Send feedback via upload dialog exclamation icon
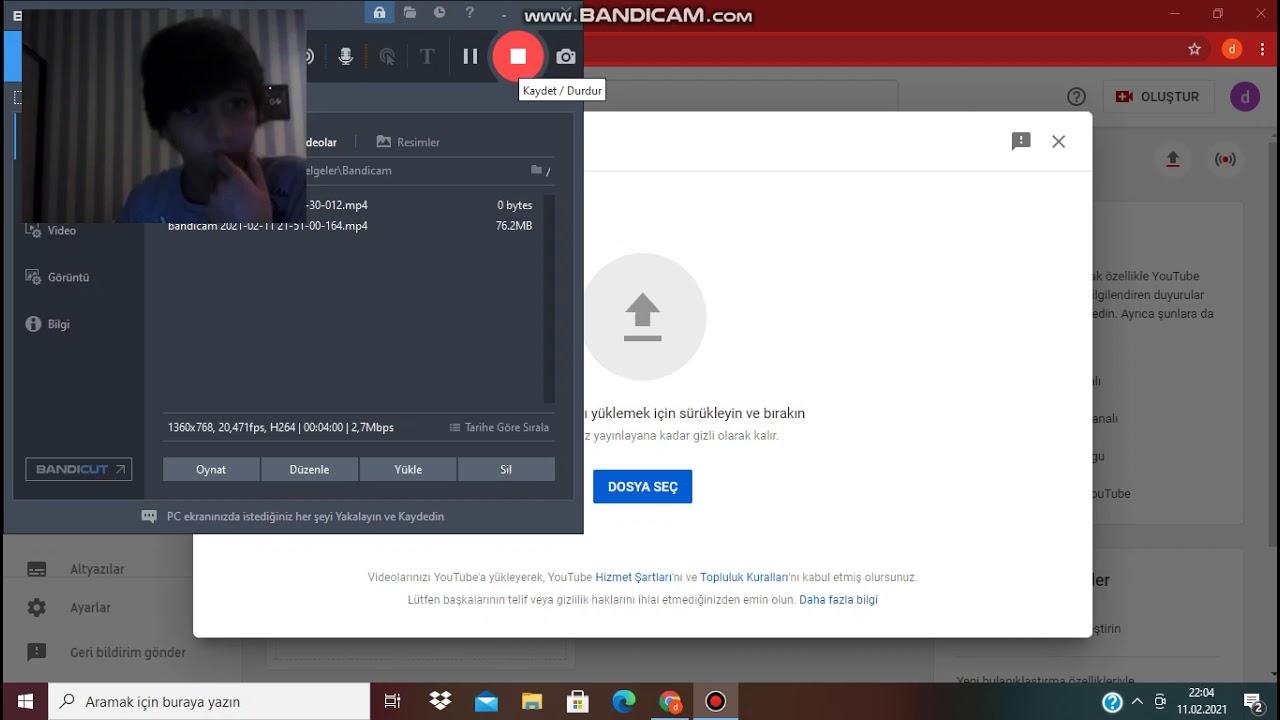This screenshot has width=1280, height=720. [x=1021, y=142]
